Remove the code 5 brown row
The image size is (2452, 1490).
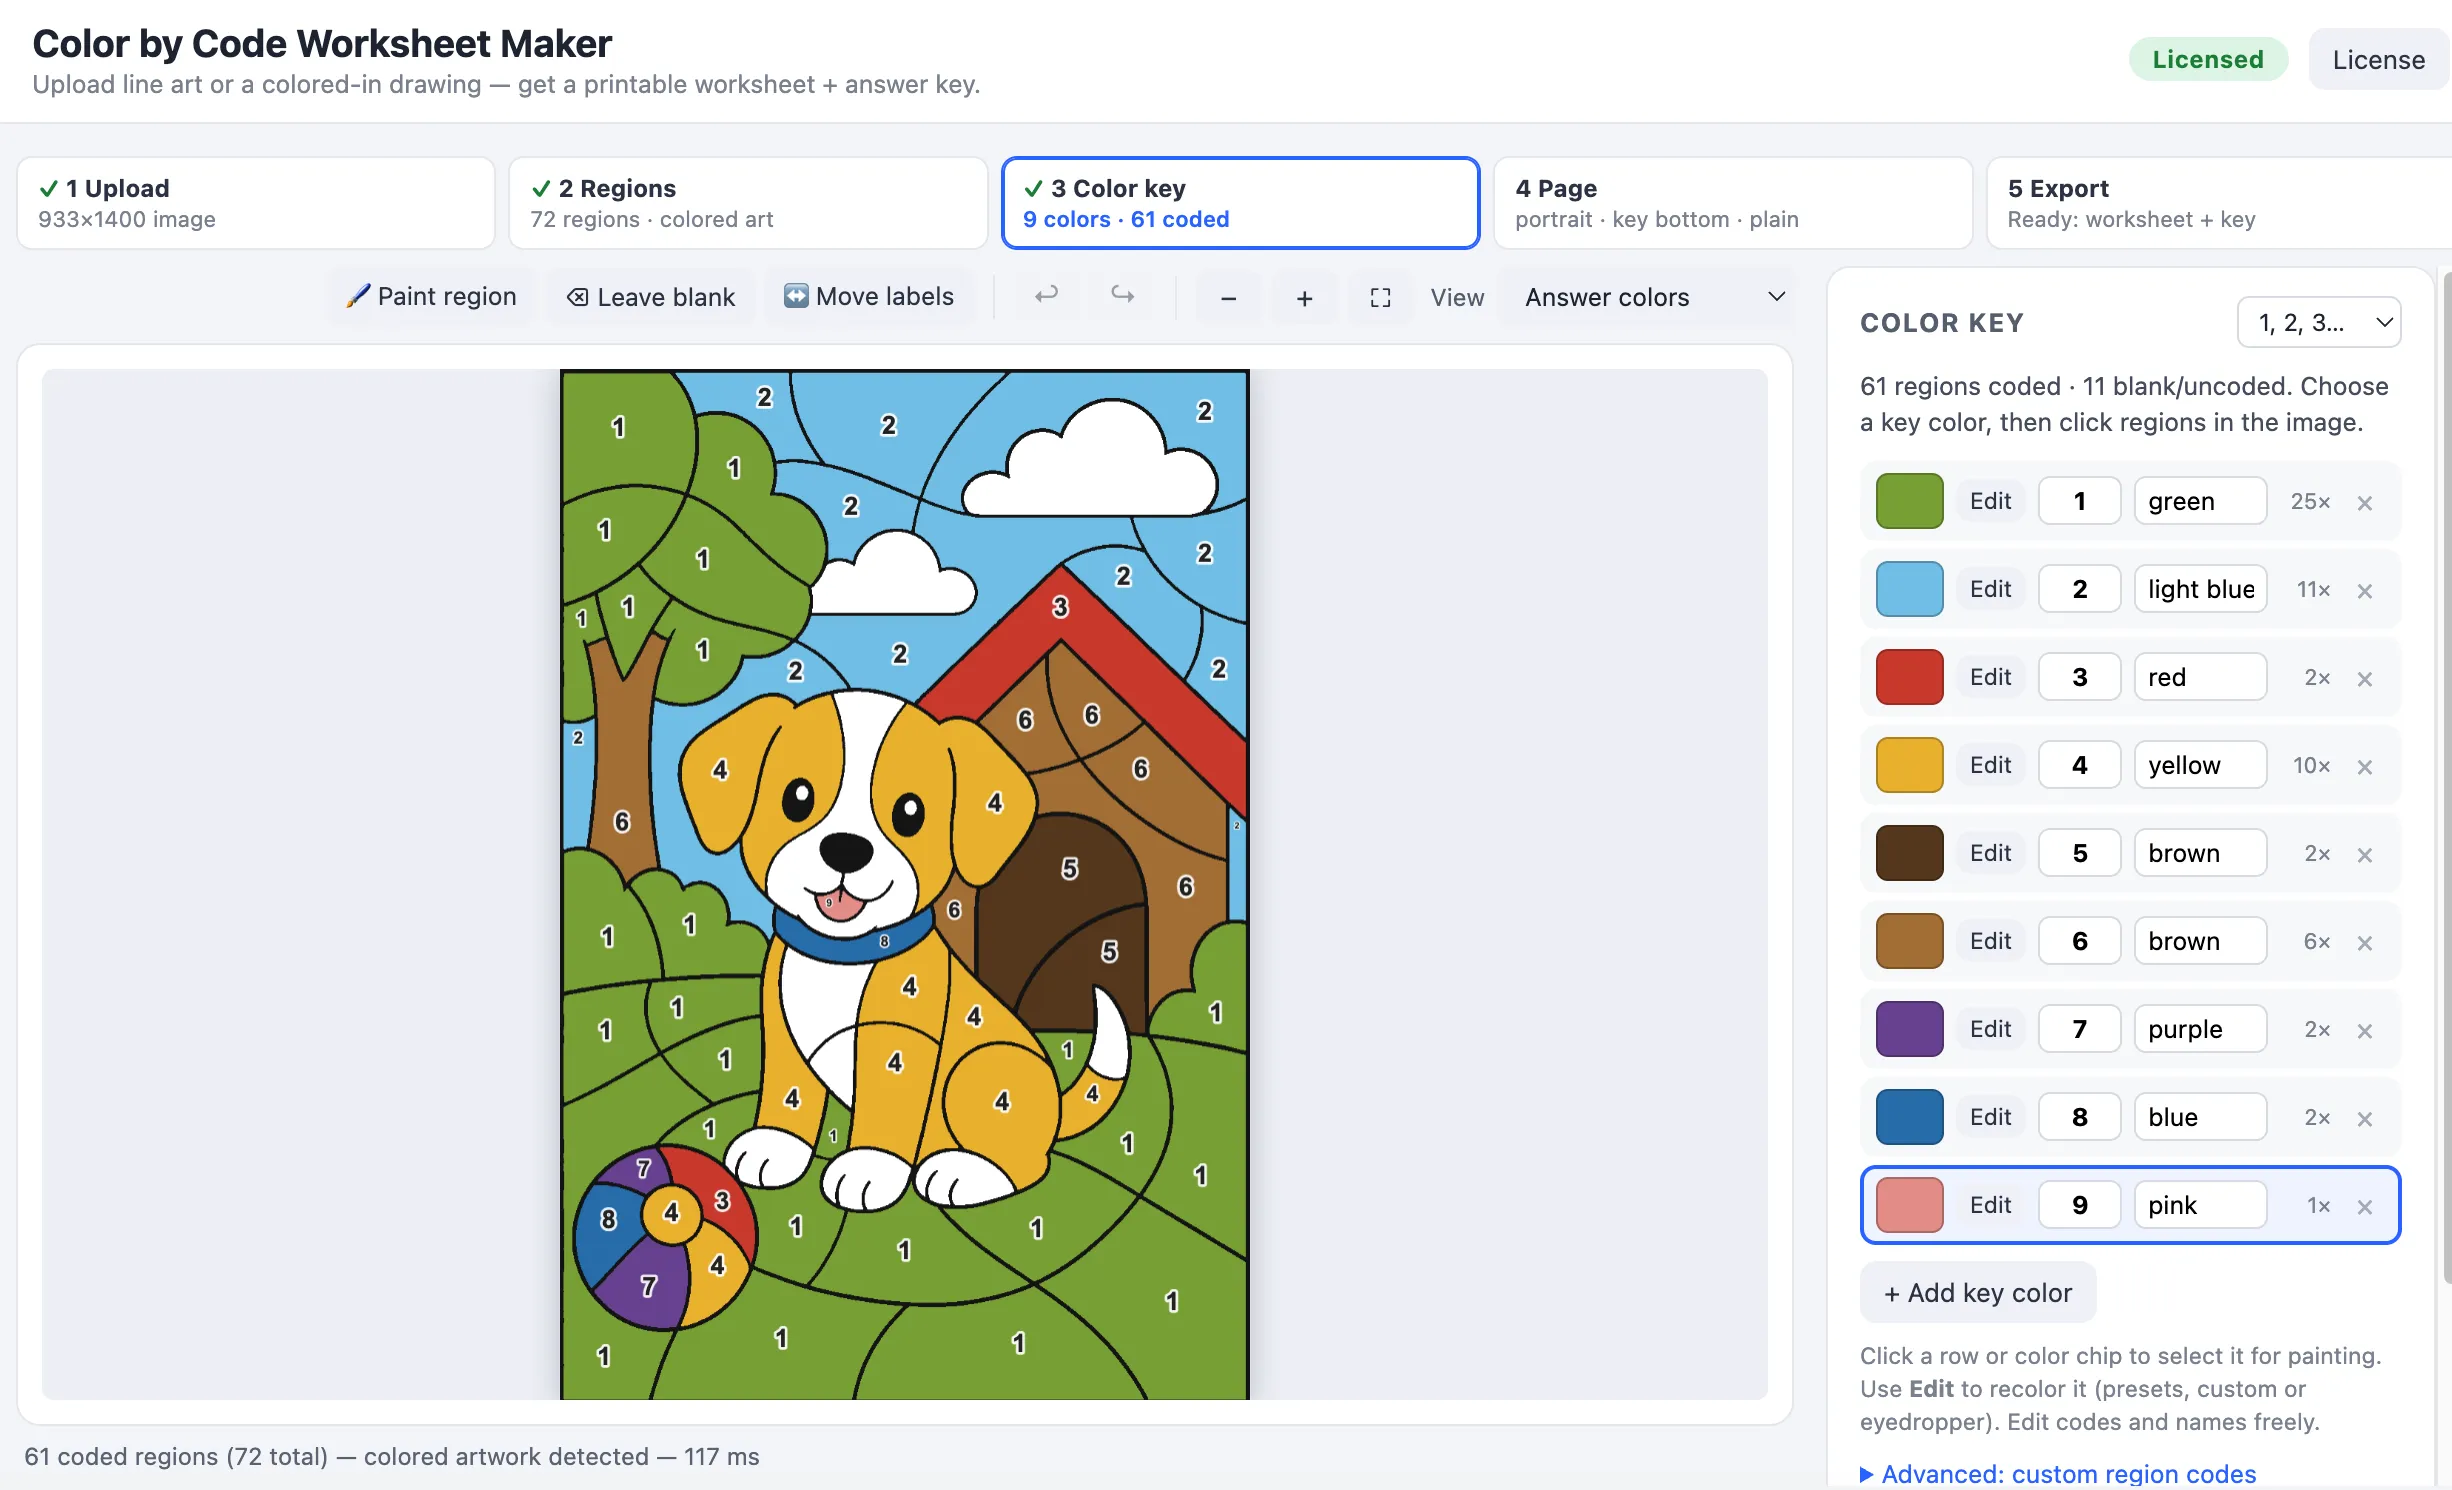tap(2365, 855)
